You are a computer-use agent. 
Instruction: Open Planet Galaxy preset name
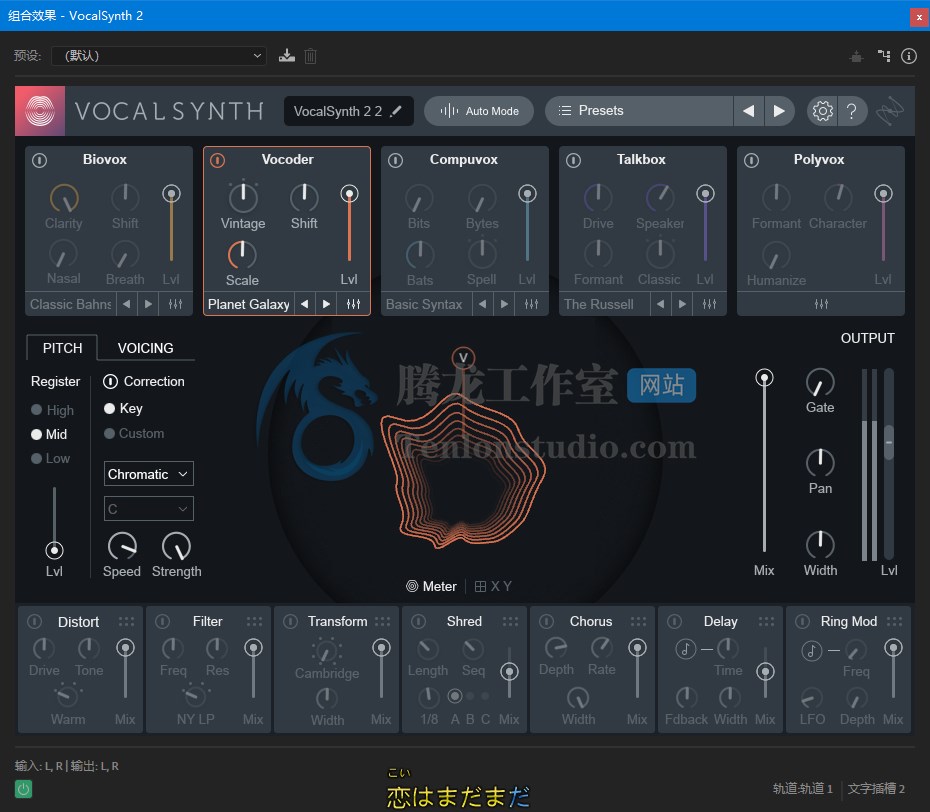pos(249,304)
